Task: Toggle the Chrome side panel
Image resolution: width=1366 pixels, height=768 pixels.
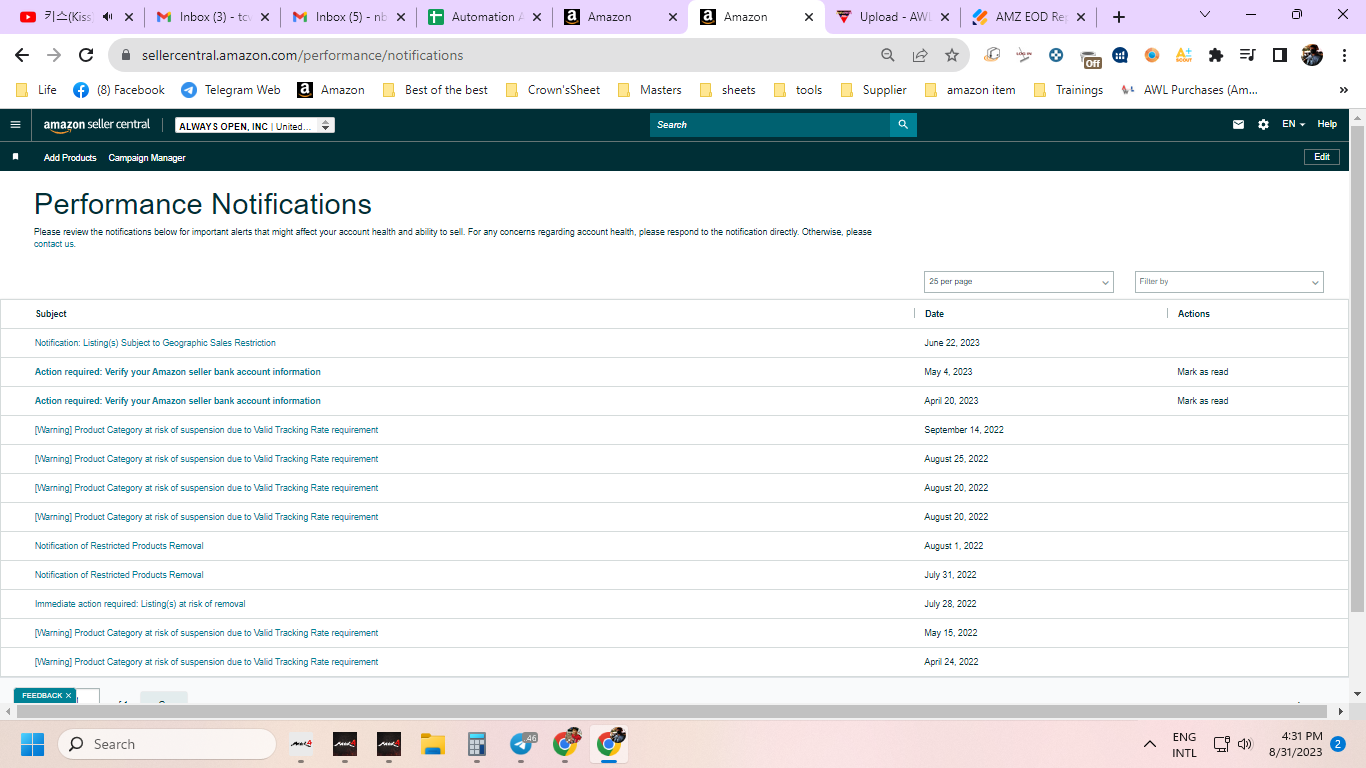Action: point(1279,55)
